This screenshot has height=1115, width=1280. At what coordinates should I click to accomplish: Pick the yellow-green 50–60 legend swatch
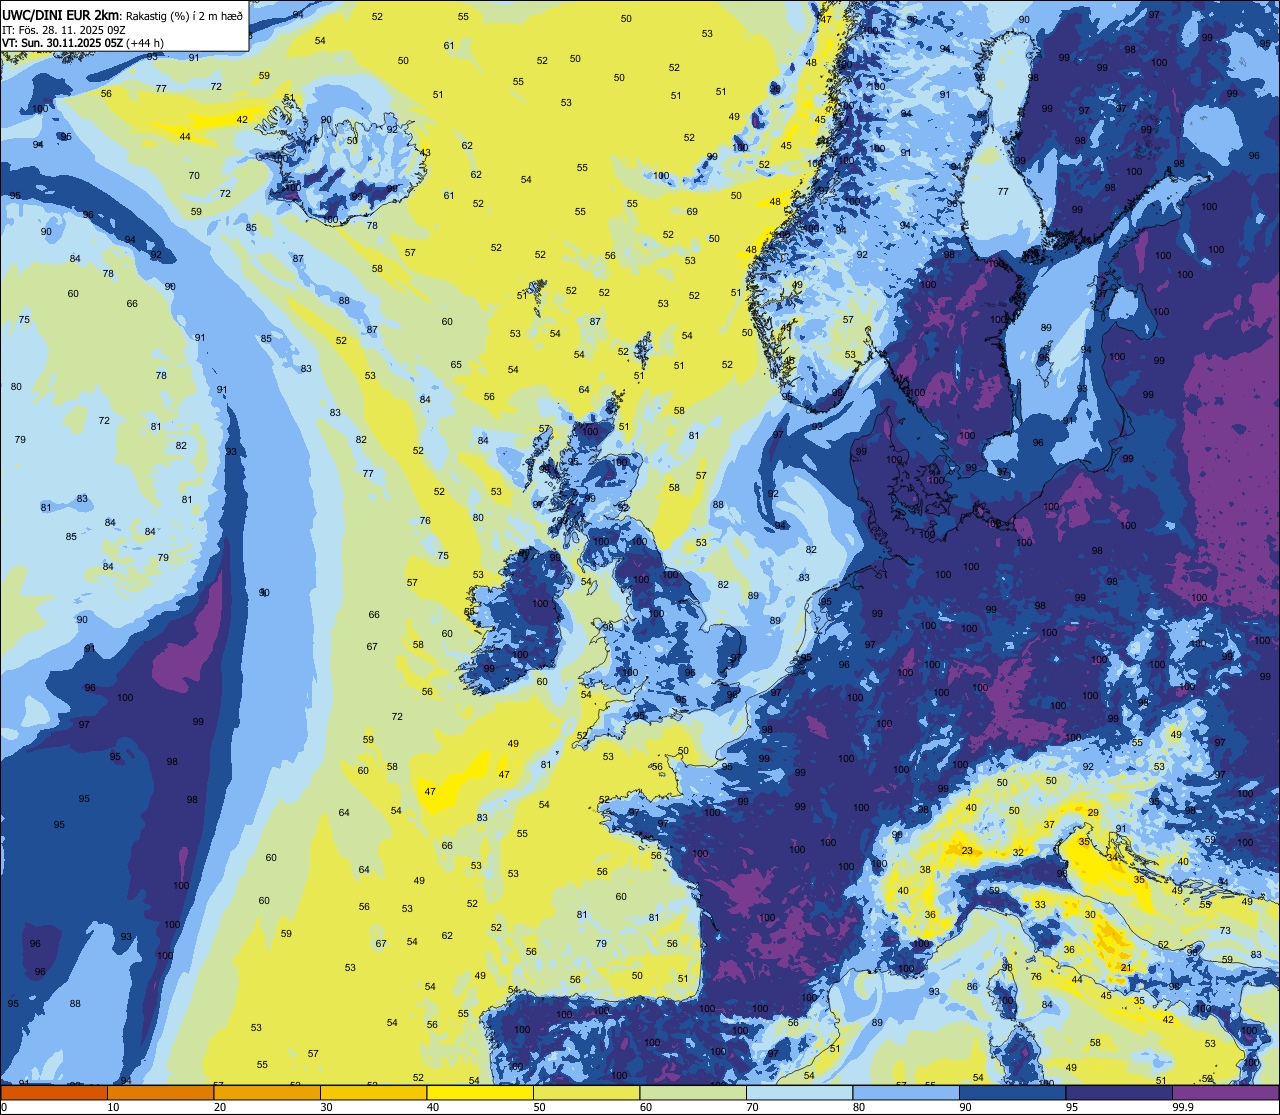point(586,1093)
